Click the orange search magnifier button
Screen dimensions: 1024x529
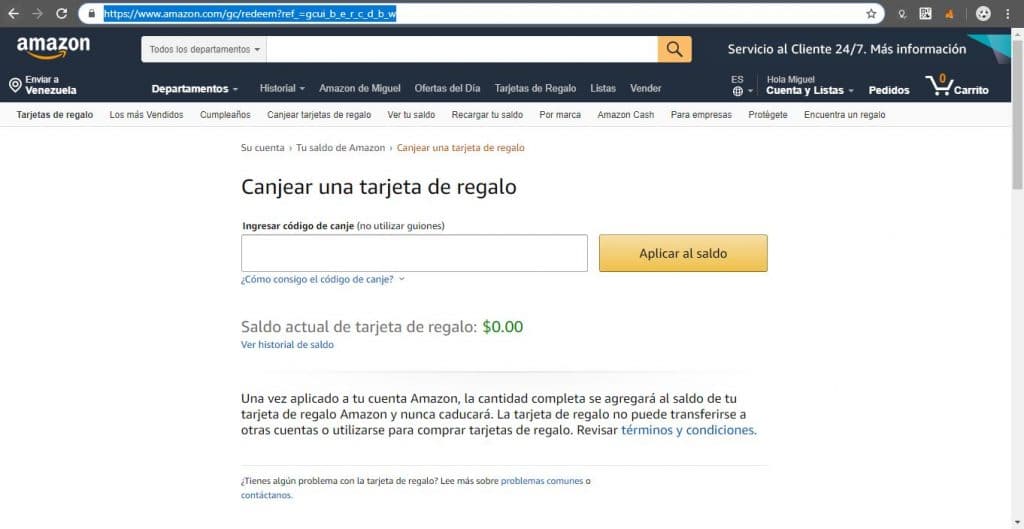(x=675, y=49)
